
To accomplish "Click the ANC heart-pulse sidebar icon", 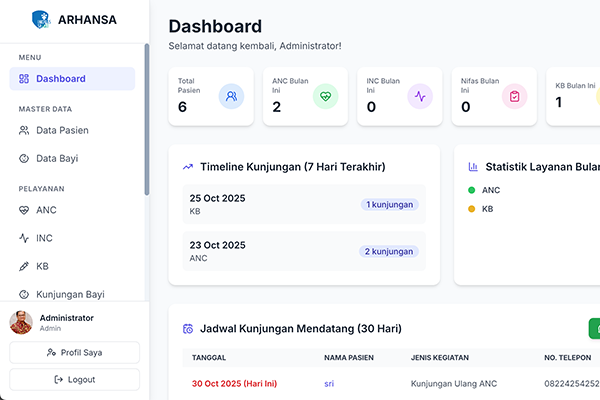I will (24, 210).
